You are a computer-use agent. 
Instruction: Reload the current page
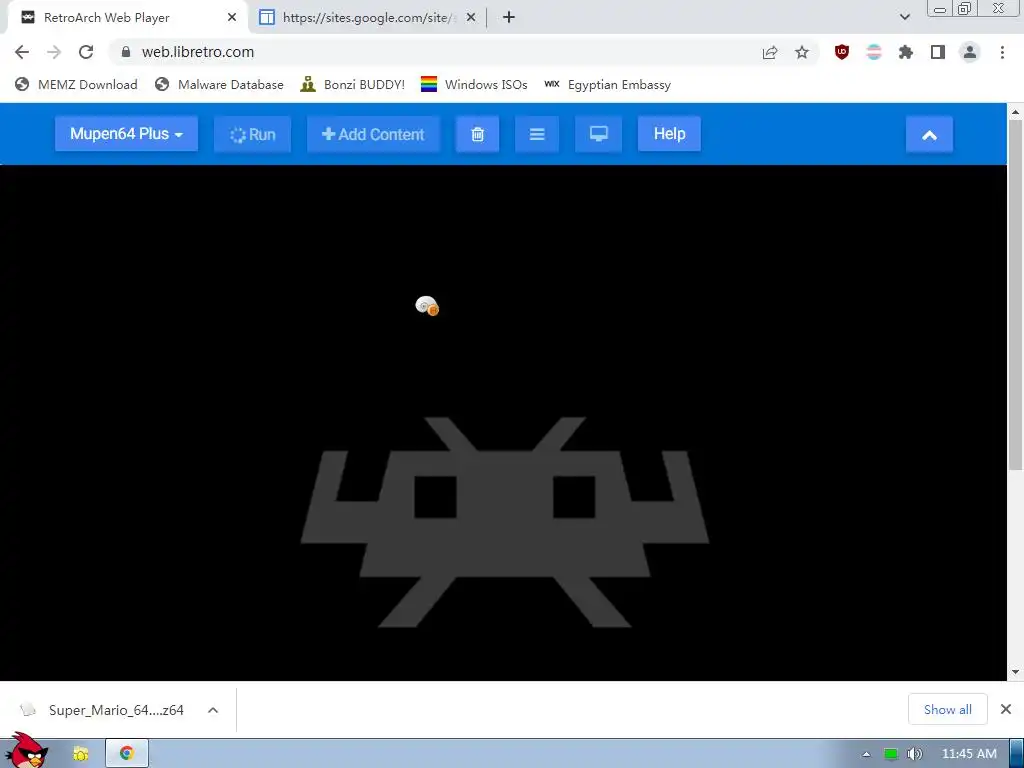(x=86, y=52)
